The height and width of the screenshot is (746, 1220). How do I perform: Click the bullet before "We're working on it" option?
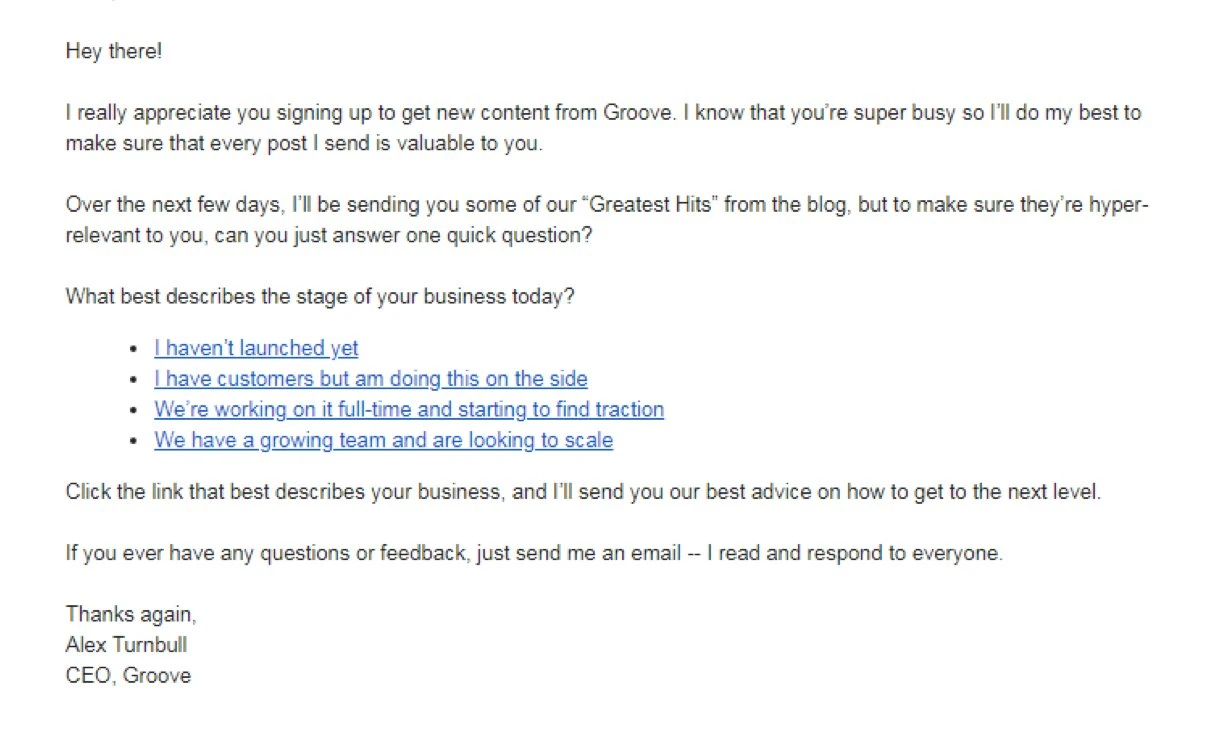pos(134,410)
